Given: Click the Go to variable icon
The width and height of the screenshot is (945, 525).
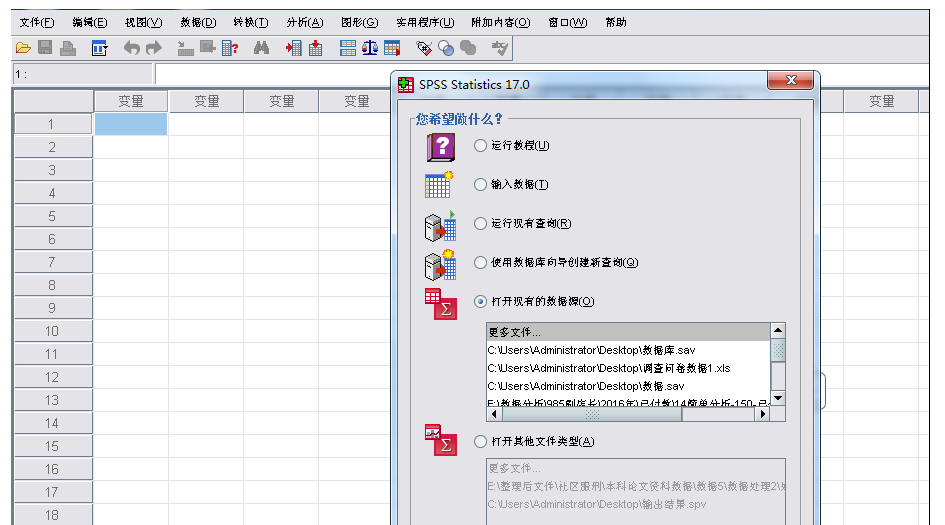Looking at the screenshot, I should click(x=208, y=48).
